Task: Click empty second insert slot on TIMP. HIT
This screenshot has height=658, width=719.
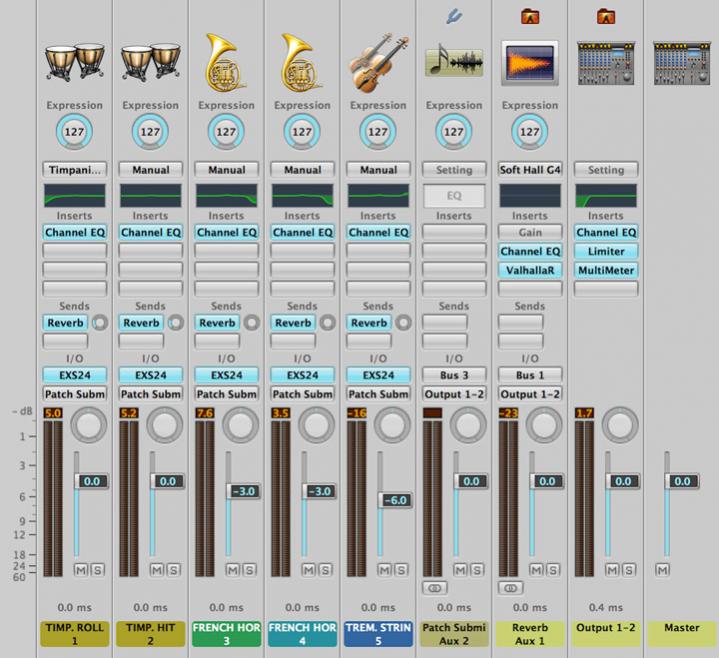Action: [x=150, y=251]
